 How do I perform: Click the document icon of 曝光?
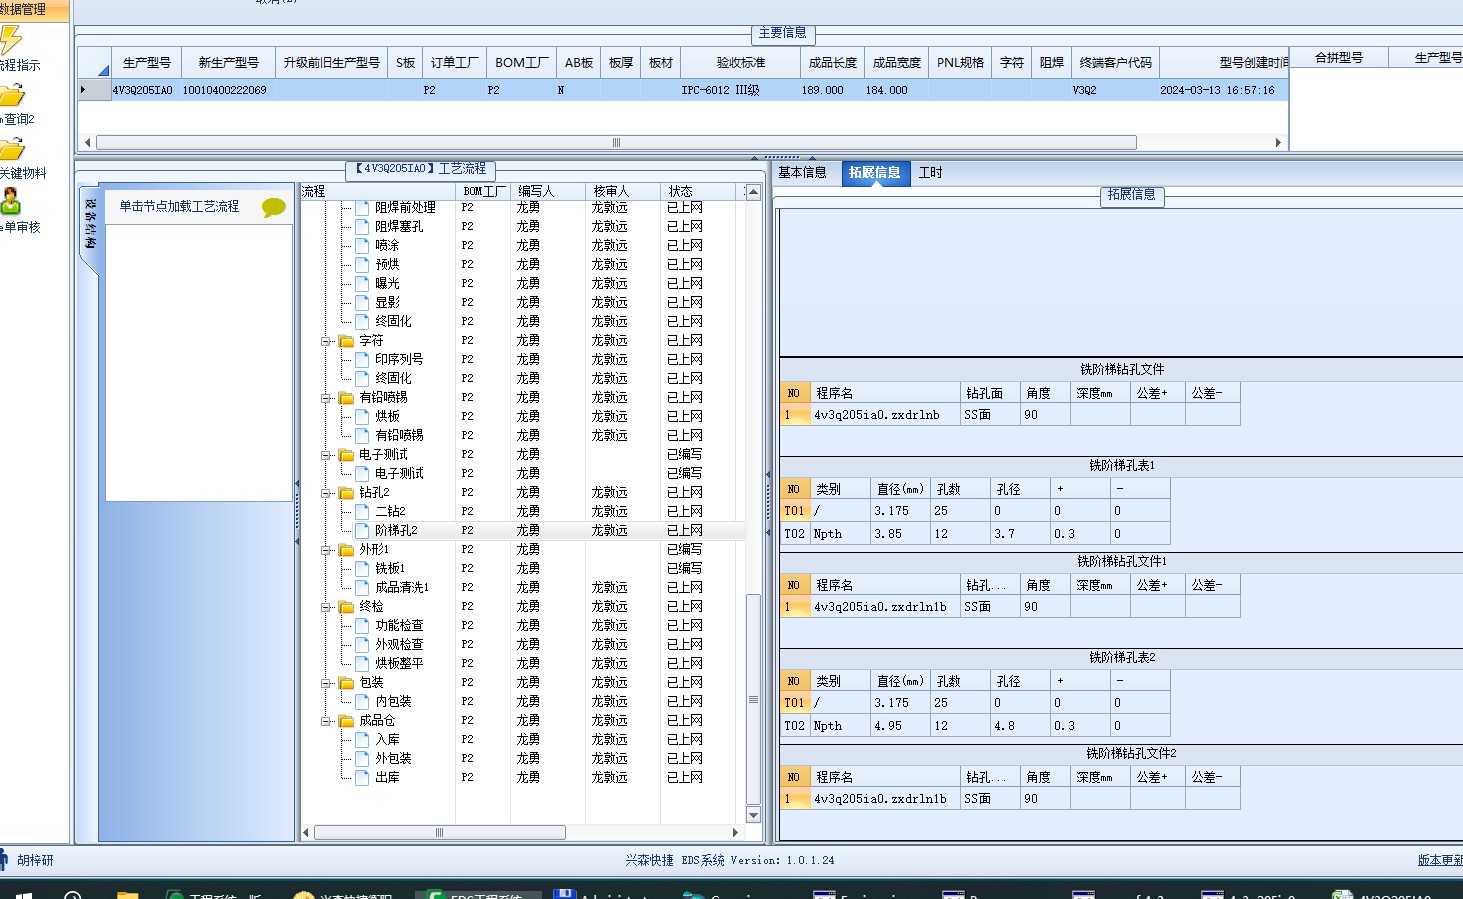point(363,284)
